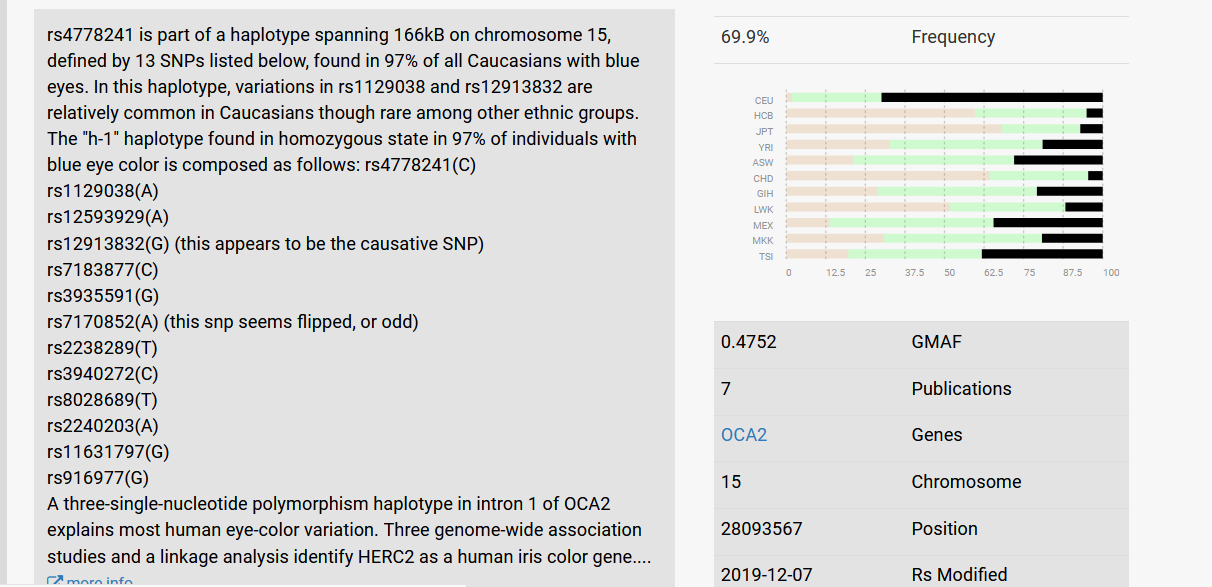Screen dimensions: 1212x587
Task: Click the rs12913832(G) causative SNP line
Action: pos(265,244)
